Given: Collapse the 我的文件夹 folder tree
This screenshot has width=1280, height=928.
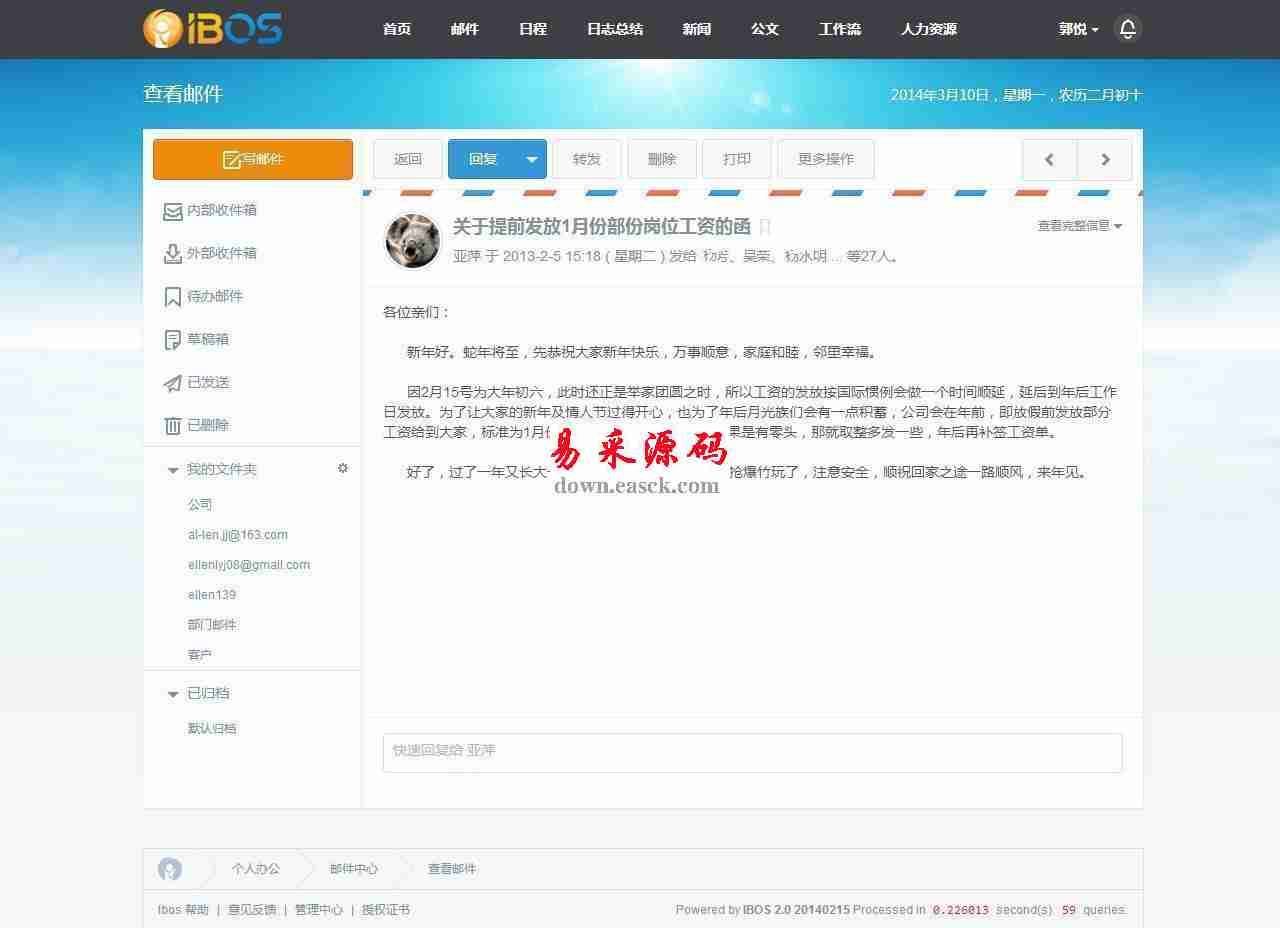Looking at the screenshot, I should click(x=173, y=470).
